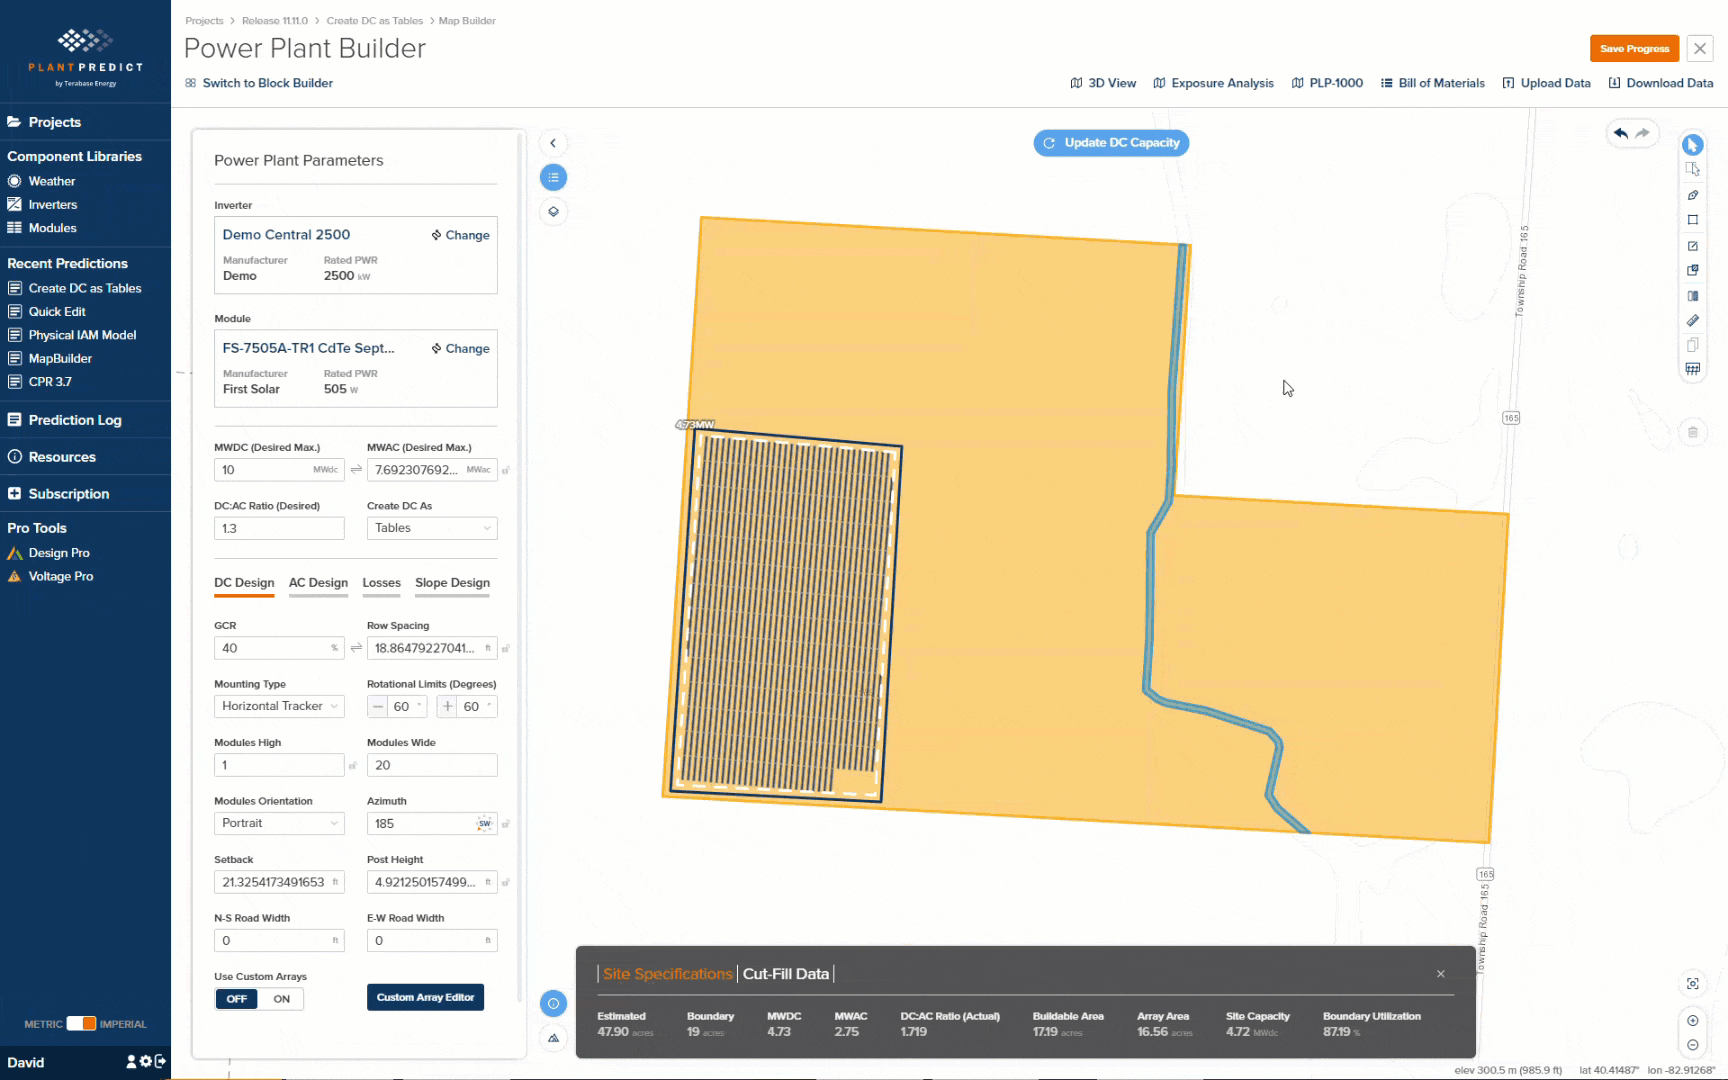Open the Modules Orientation dropdown

279,823
